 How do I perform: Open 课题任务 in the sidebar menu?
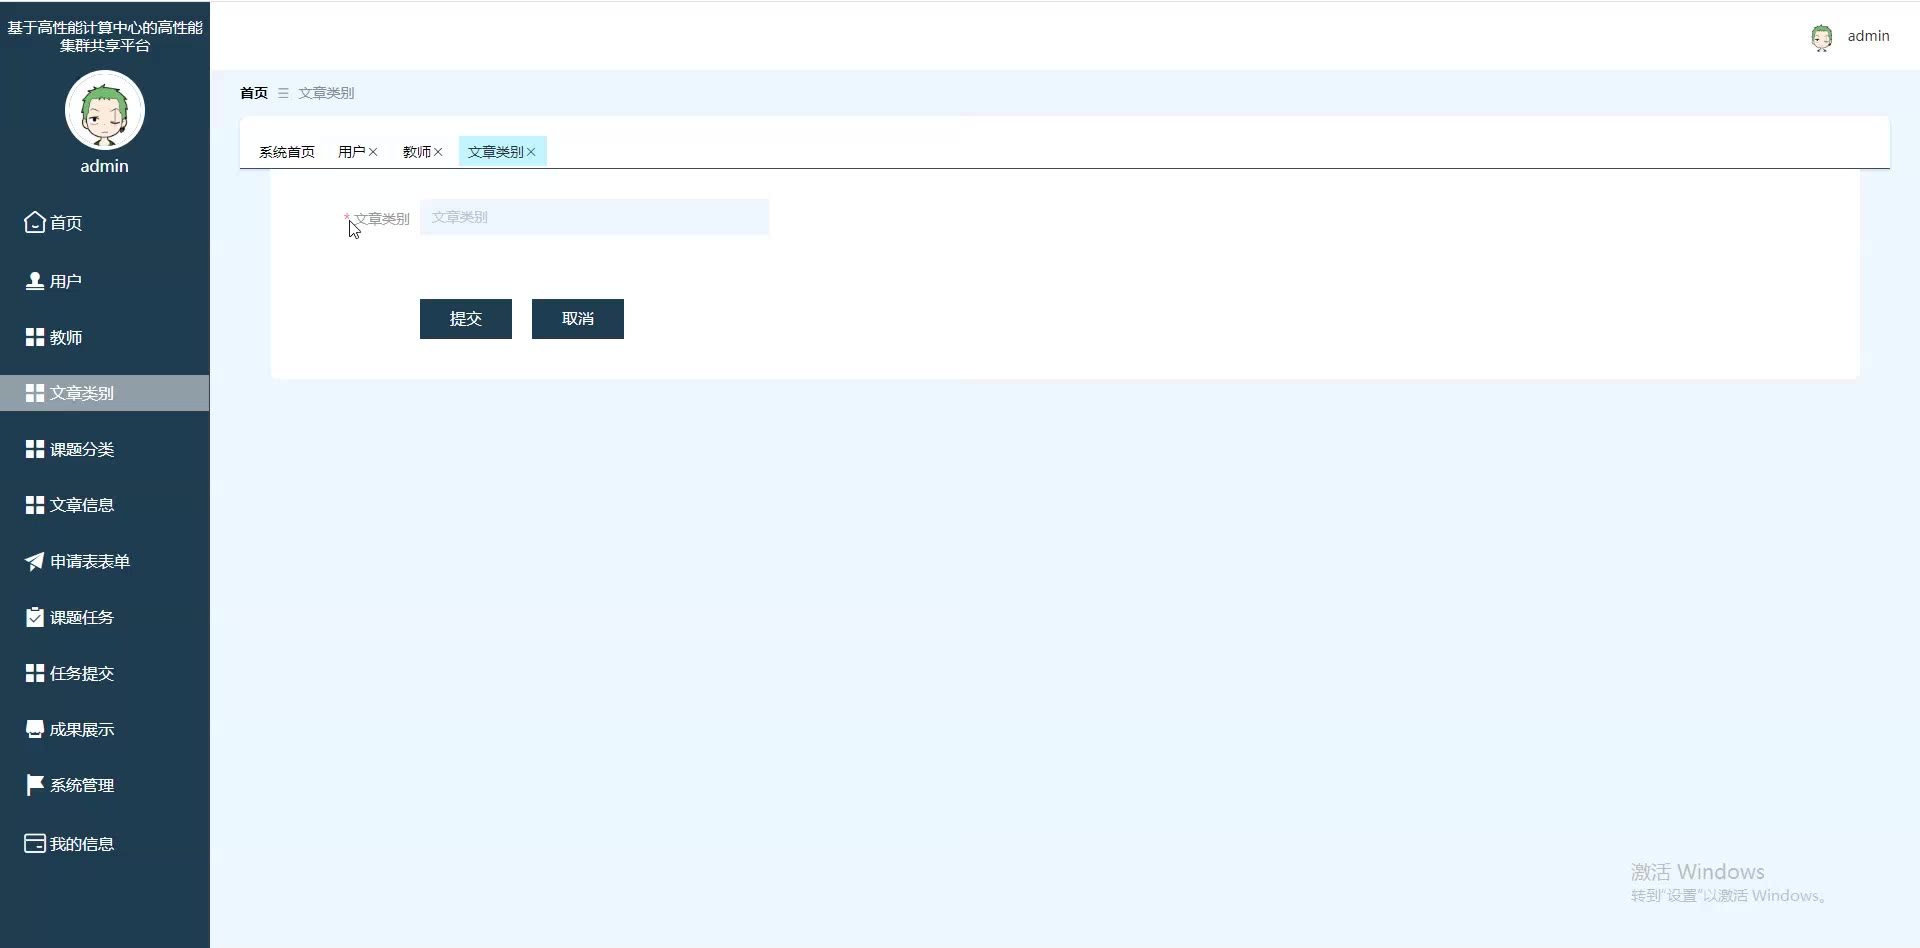(105, 617)
